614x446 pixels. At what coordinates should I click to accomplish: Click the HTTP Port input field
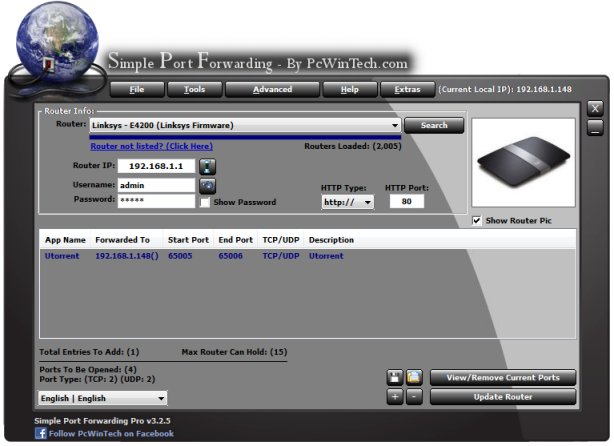tap(406, 201)
